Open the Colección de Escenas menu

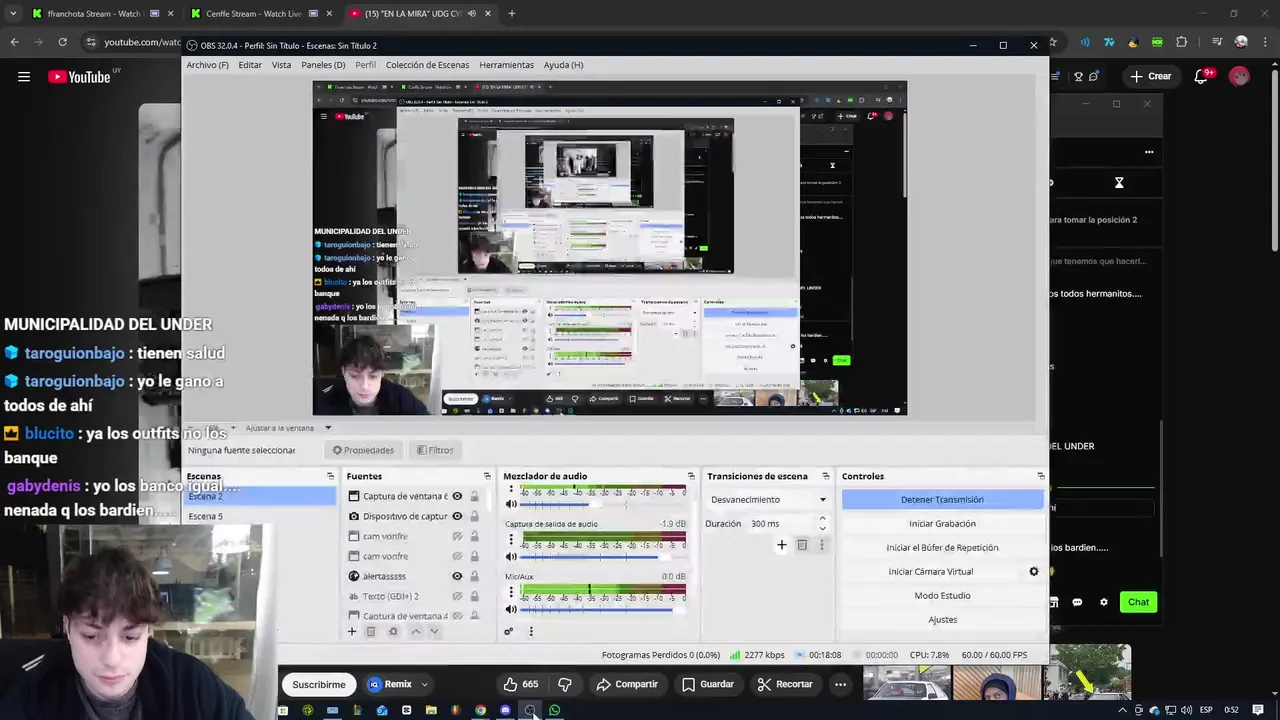[427, 65]
